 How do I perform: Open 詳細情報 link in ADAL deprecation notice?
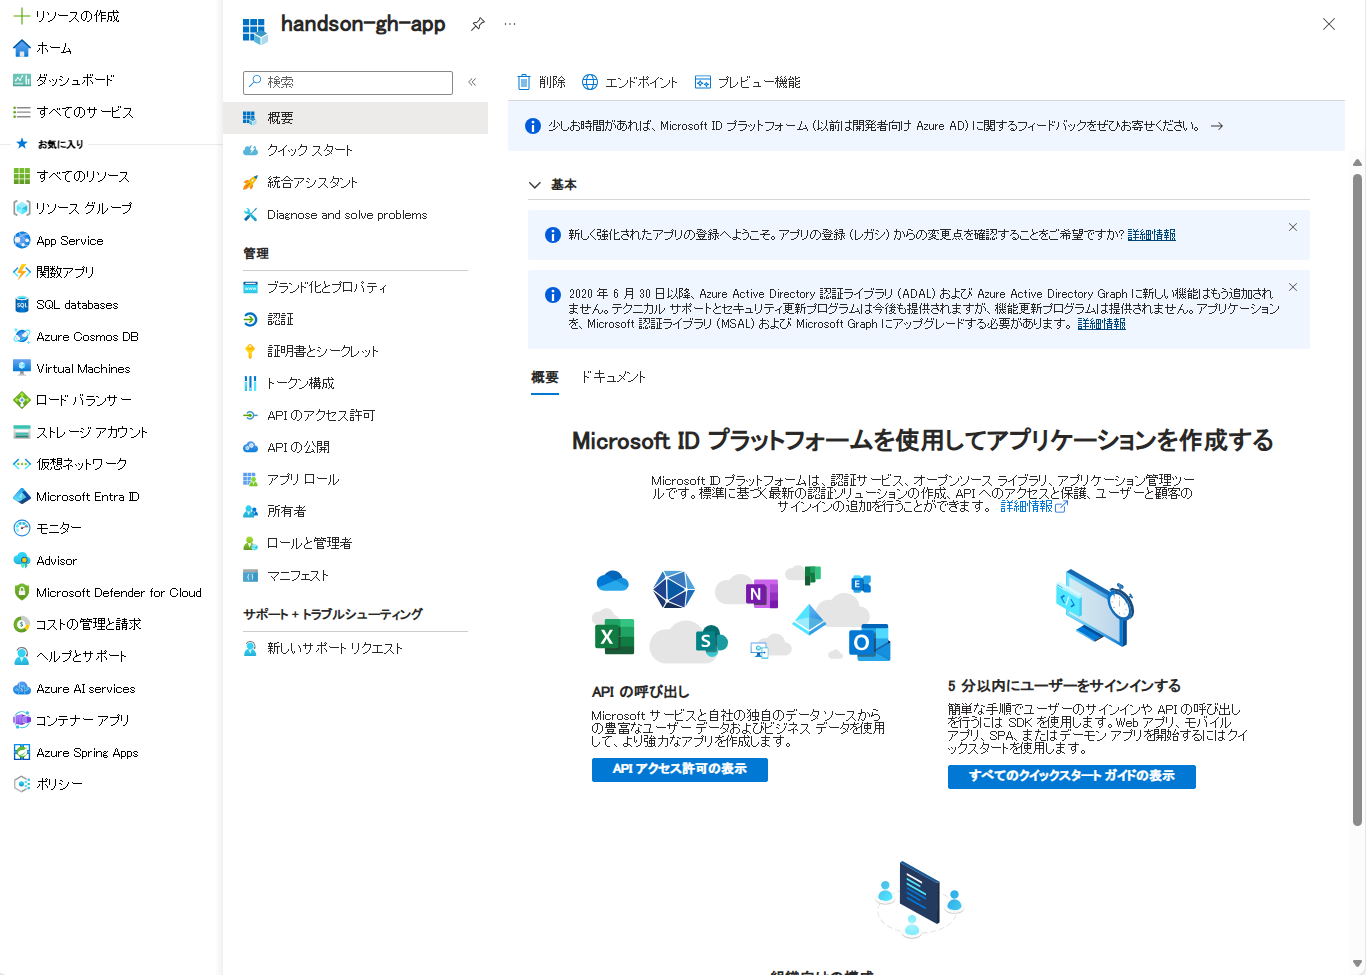point(1102,324)
